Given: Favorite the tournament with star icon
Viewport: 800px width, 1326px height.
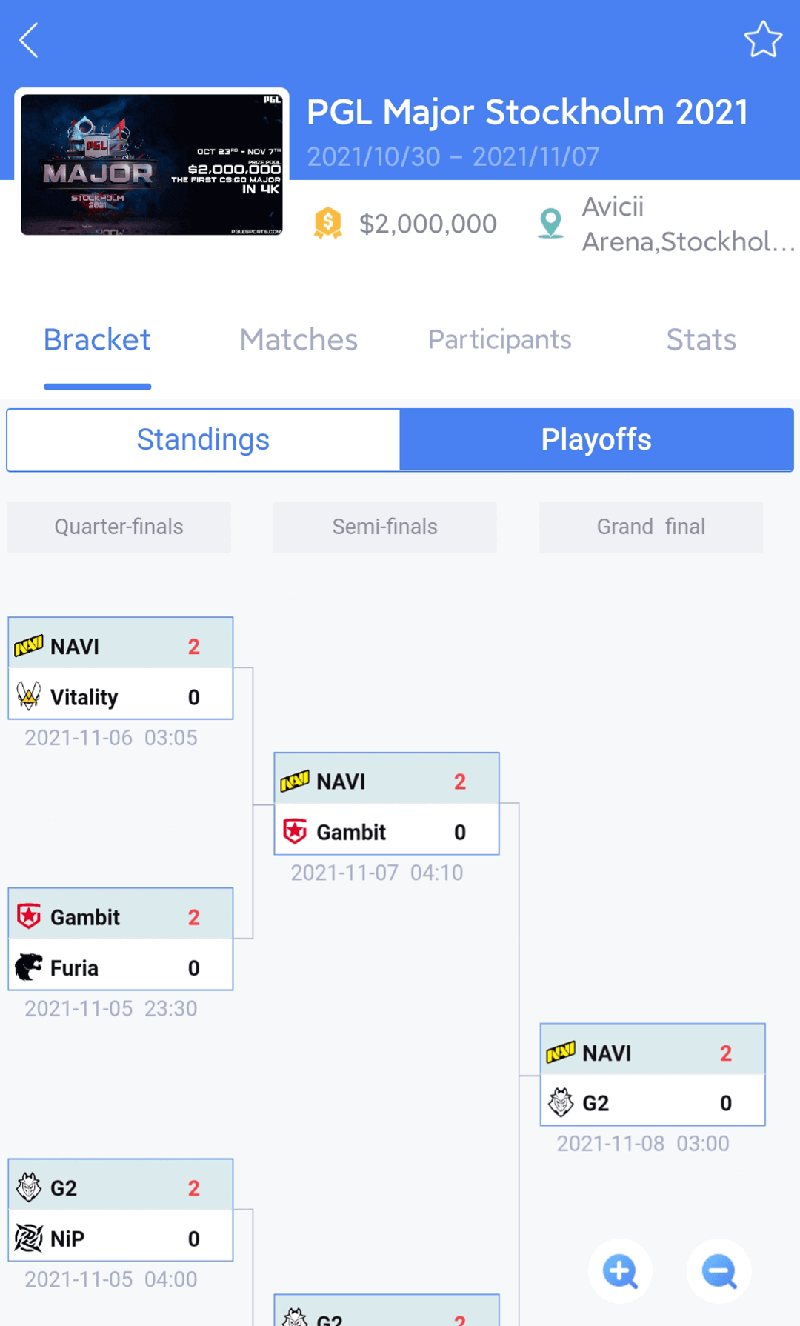Looking at the screenshot, I should tap(762, 40).
